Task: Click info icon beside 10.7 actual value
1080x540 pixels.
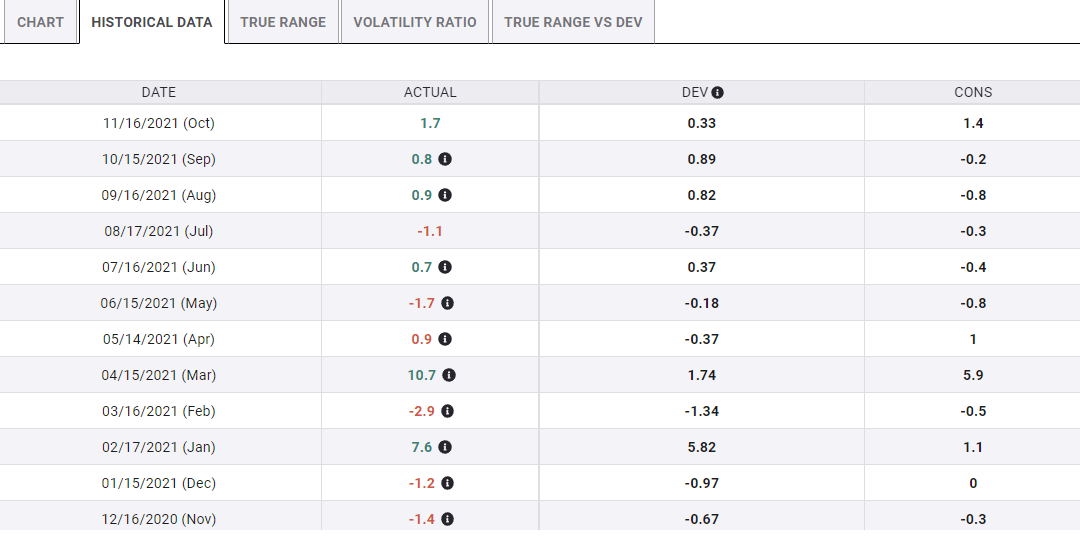Action: click(449, 375)
